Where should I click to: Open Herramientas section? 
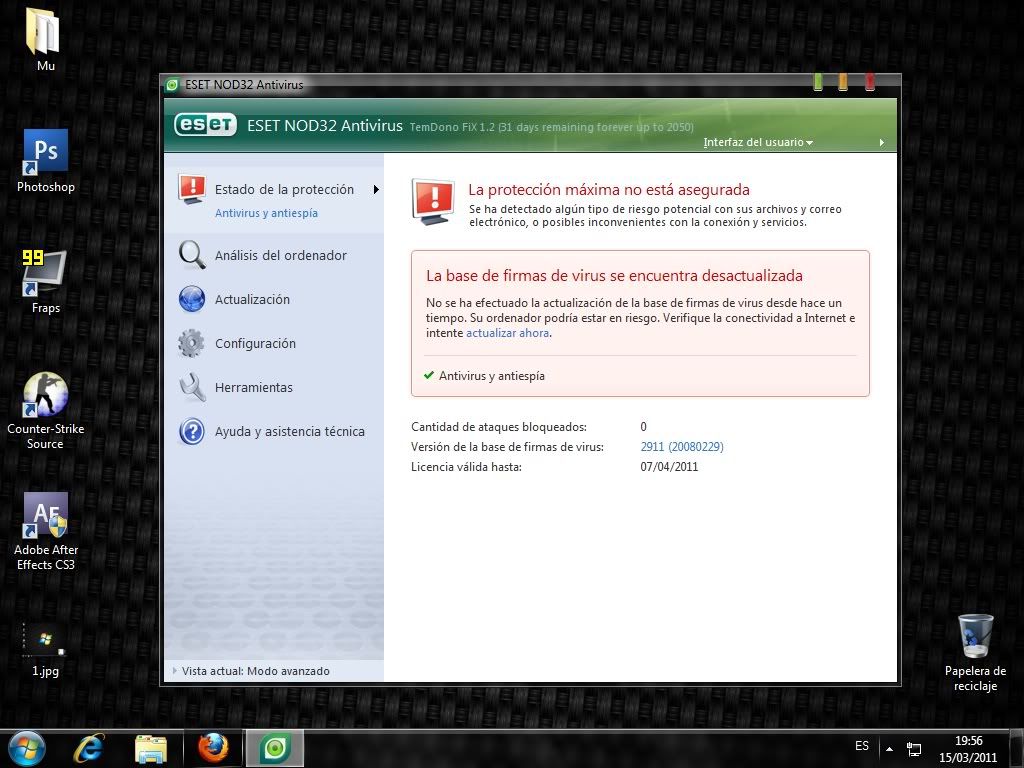pos(253,387)
